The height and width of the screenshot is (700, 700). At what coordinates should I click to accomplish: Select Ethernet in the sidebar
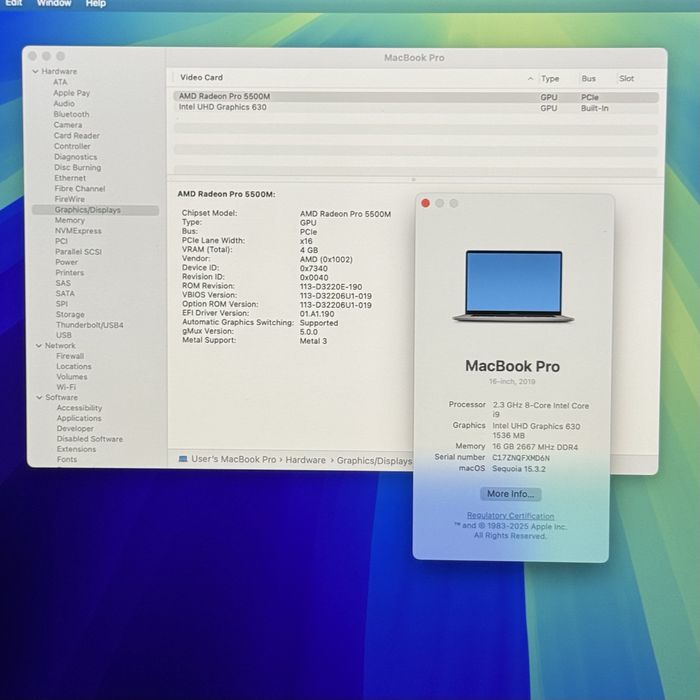tap(70, 178)
